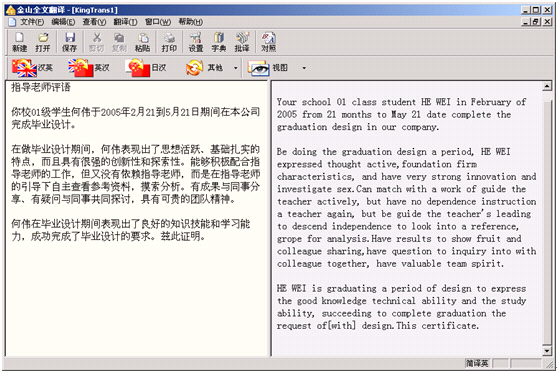Click the vertical scrollbar track of right pane
557x372 pixels.
(547, 220)
